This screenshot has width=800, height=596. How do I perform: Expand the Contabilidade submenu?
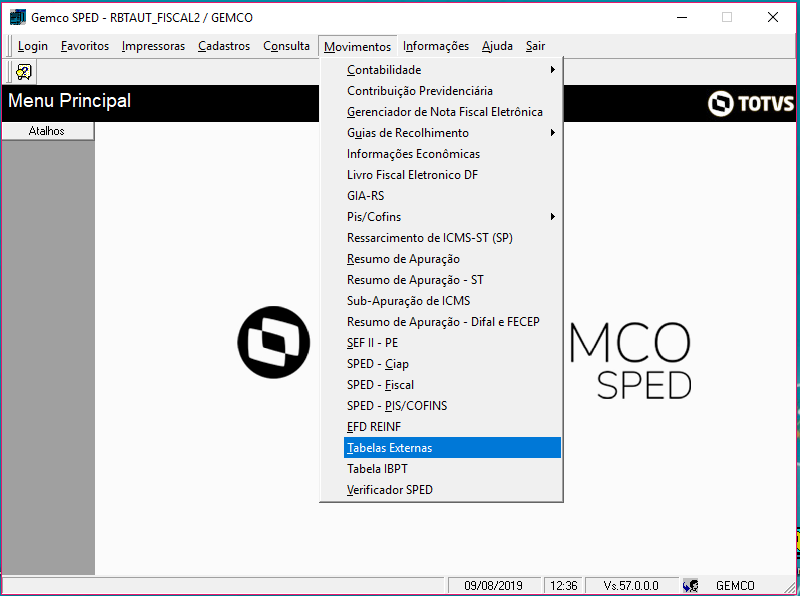tap(452, 70)
